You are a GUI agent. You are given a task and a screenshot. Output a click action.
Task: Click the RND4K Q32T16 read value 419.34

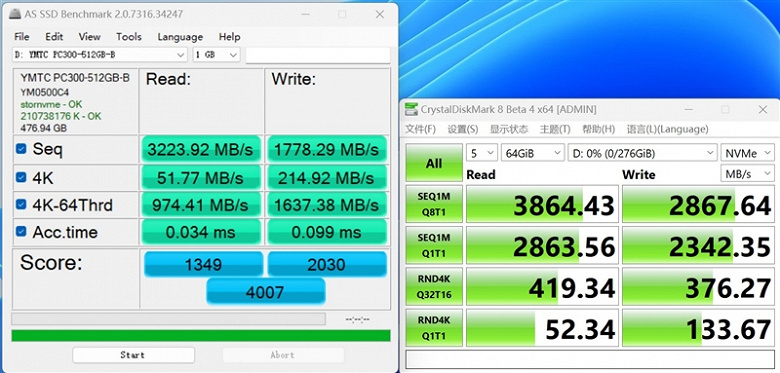click(x=542, y=286)
